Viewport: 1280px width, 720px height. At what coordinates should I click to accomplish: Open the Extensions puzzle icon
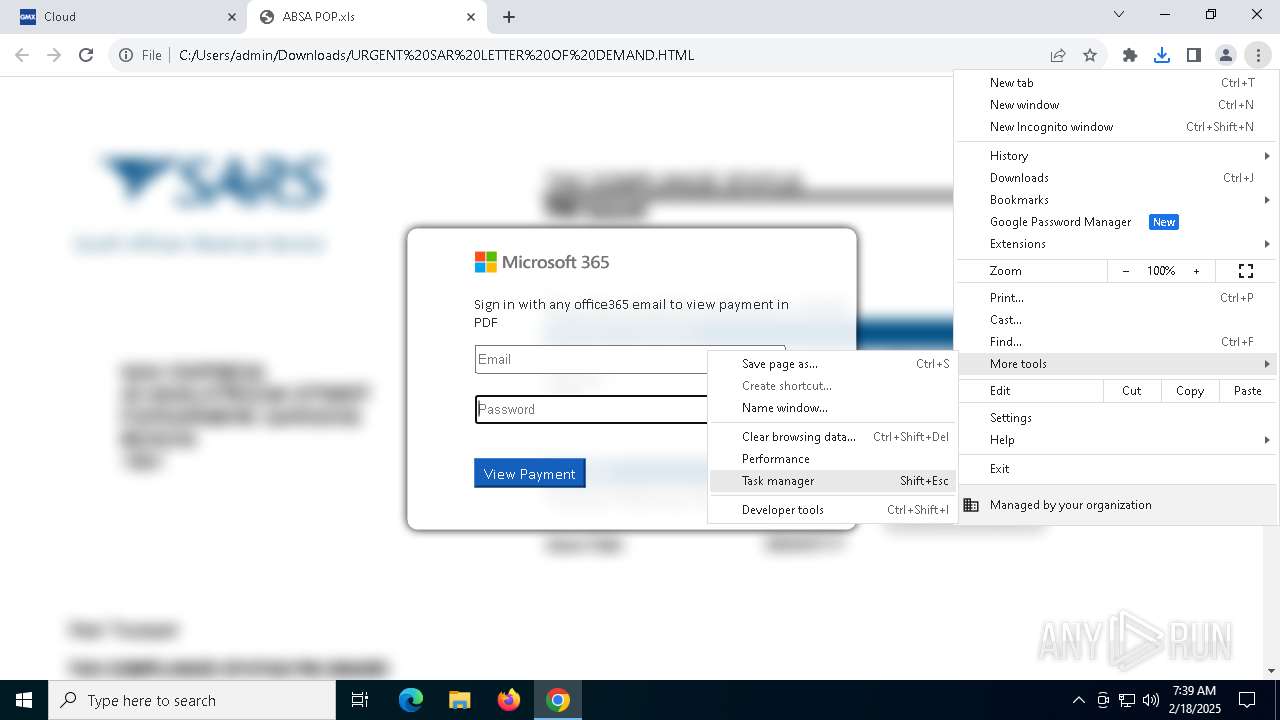pyautogui.click(x=1130, y=55)
